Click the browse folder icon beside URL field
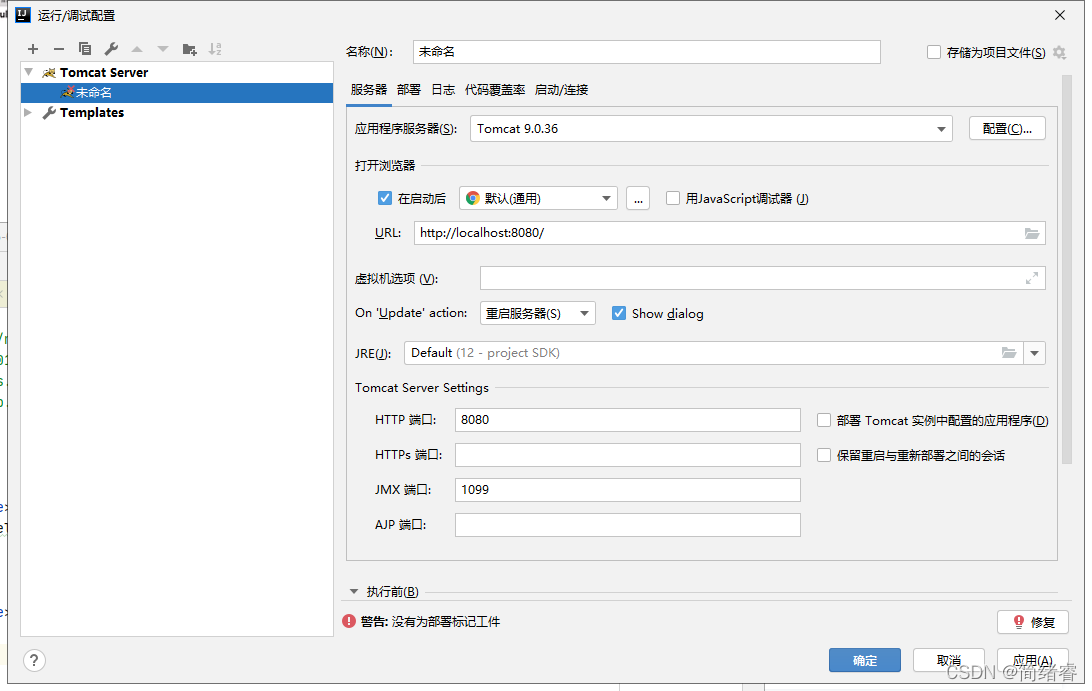Screen dimensions: 1092x691 click(x=1032, y=233)
